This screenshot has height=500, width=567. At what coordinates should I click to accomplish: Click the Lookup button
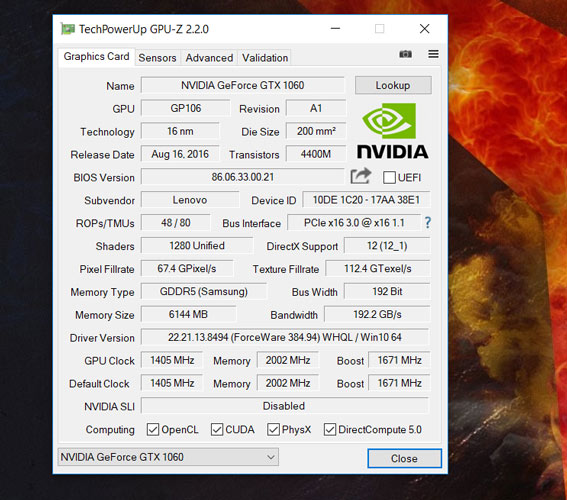click(x=393, y=85)
